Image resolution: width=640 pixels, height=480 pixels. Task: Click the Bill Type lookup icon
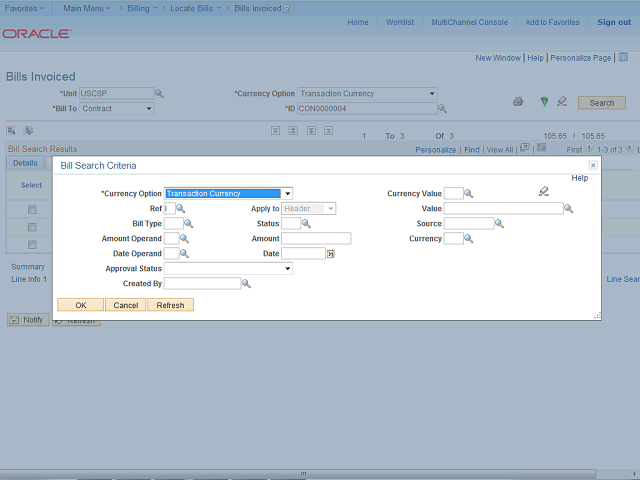188,224
